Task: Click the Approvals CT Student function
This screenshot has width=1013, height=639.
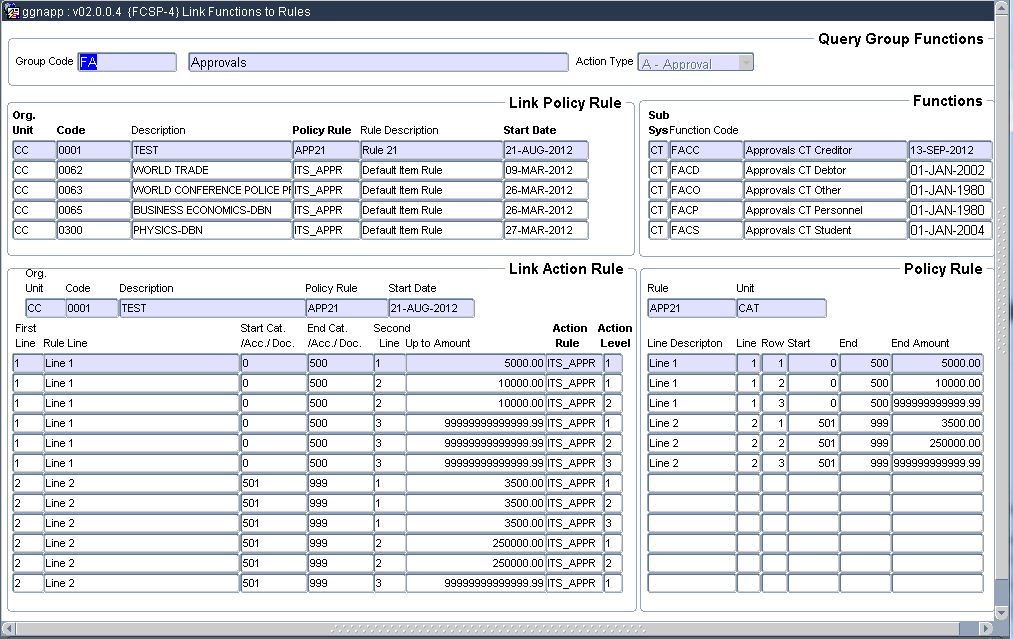Action: coord(825,230)
